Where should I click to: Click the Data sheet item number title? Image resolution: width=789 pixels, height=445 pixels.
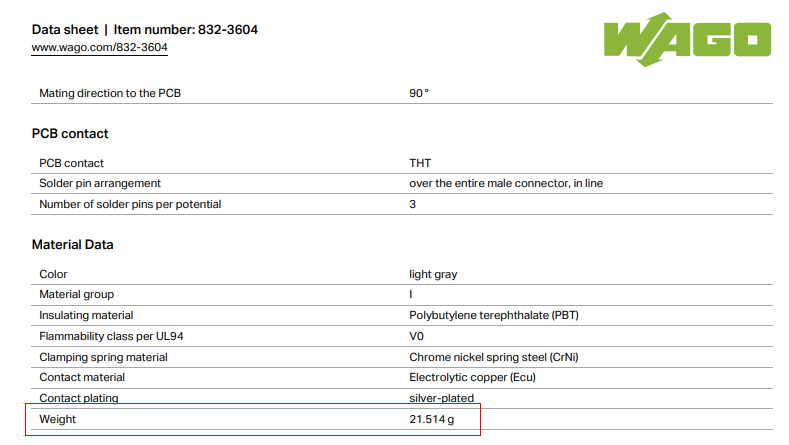tap(145, 29)
